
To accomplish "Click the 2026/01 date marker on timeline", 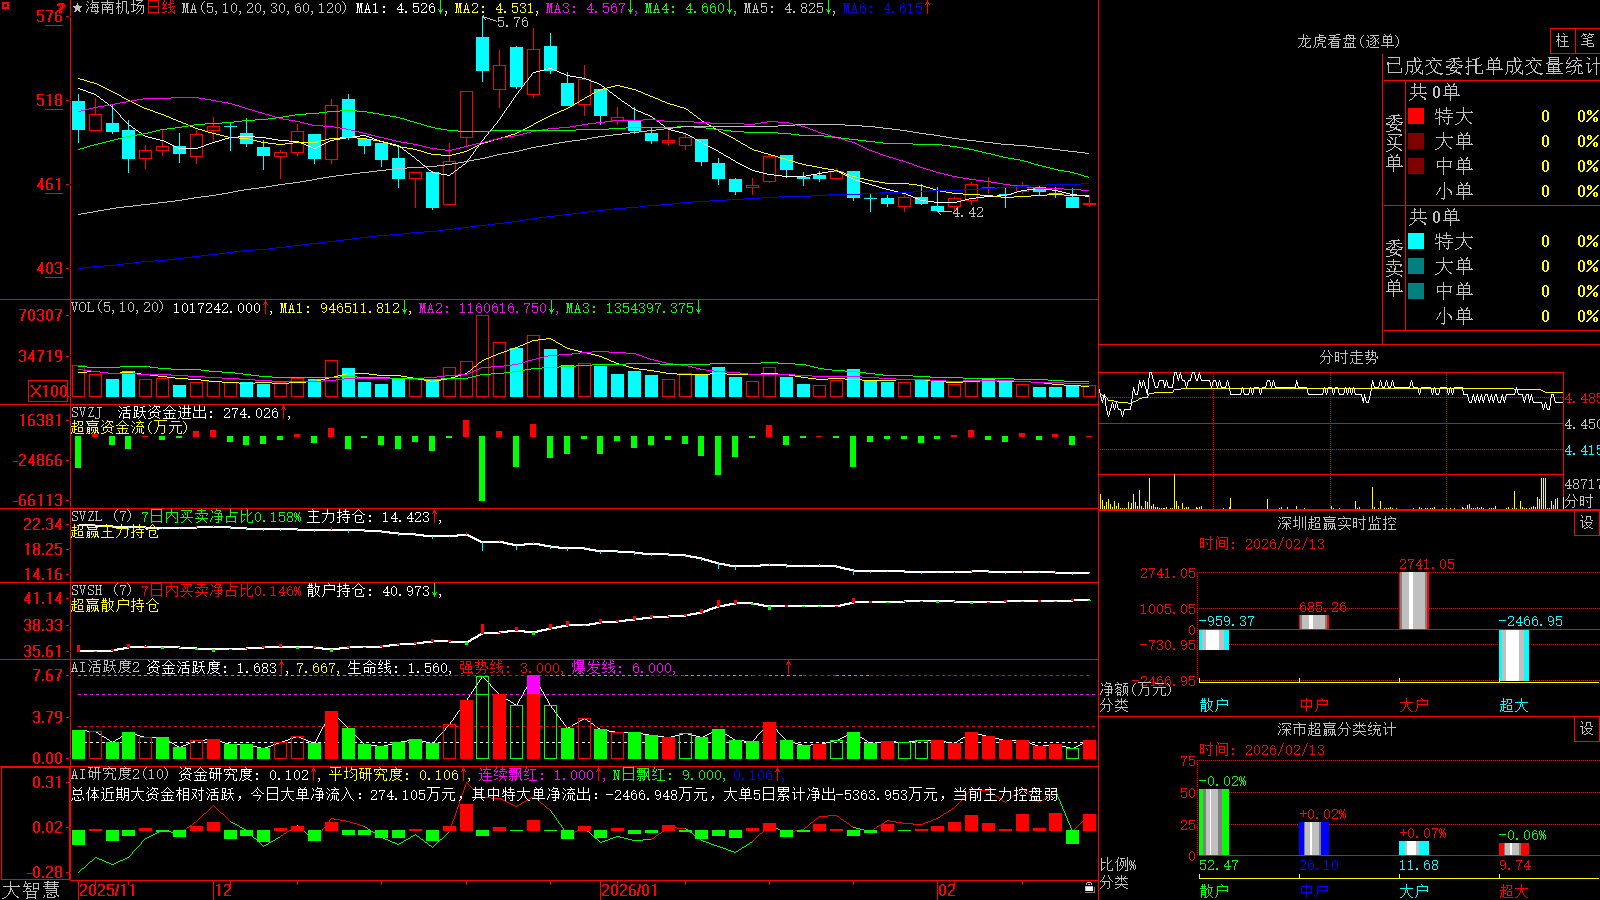I will pos(629,890).
